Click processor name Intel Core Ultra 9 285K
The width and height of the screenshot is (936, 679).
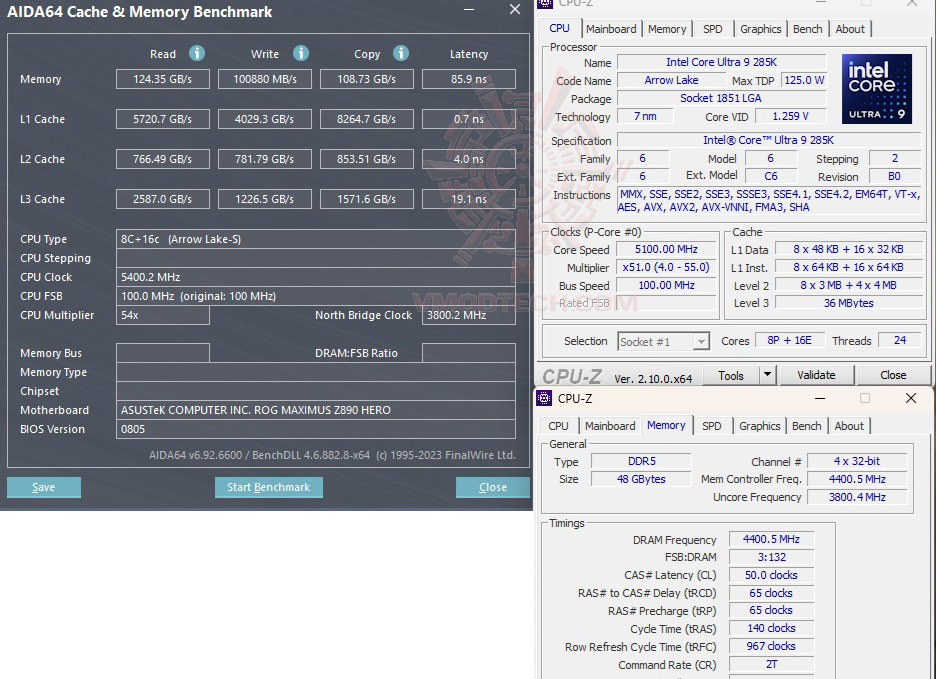tap(722, 62)
